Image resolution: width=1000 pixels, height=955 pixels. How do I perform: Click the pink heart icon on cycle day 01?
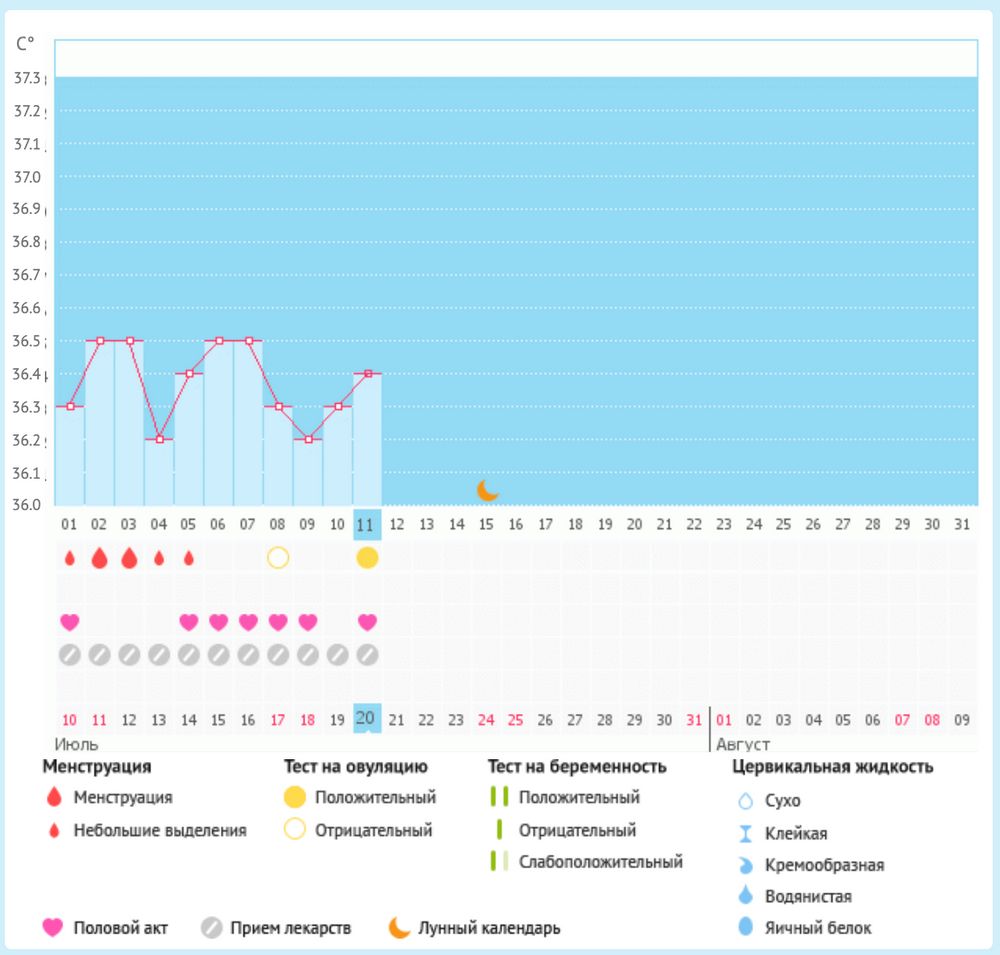[69, 622]
